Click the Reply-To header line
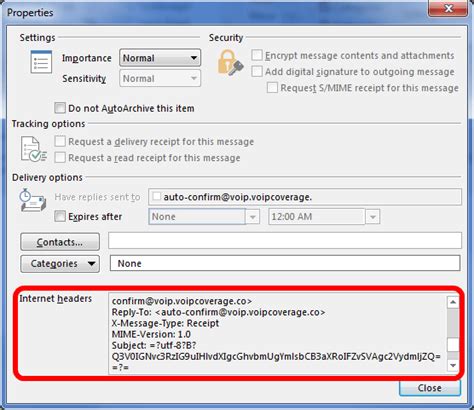The width and height of the screenshot is (474, 410). (x=218, y=312)
